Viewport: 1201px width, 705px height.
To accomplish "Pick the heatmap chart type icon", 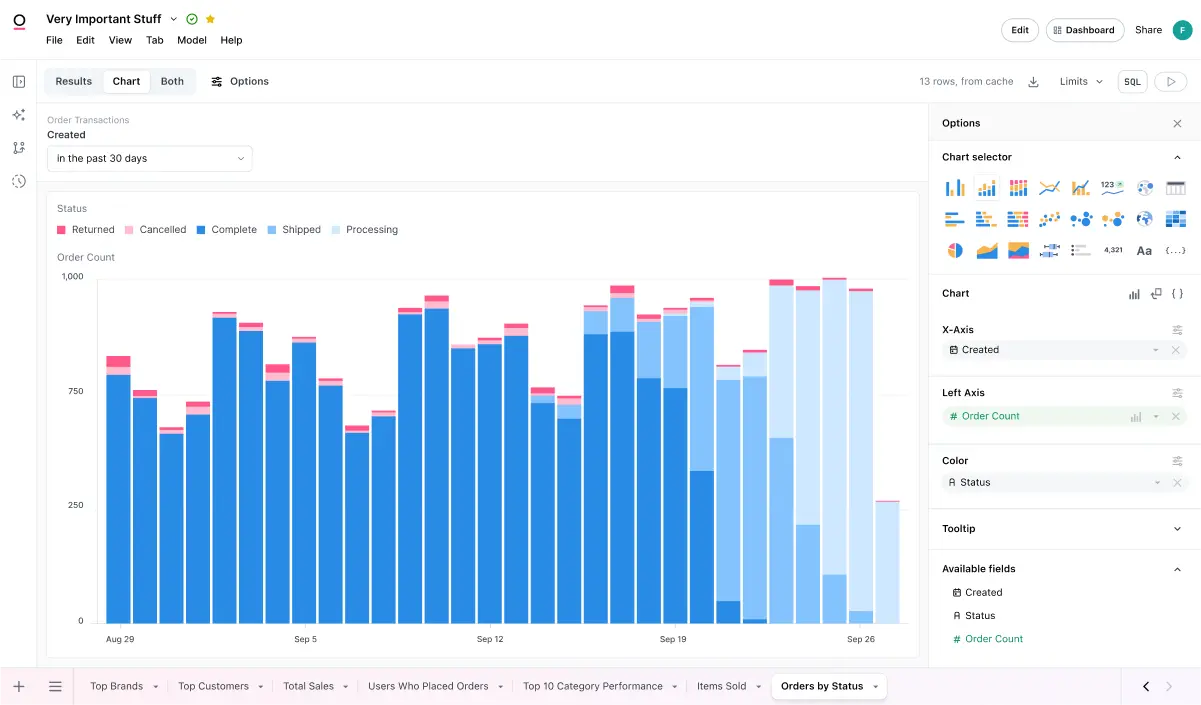I will 1176,219.
